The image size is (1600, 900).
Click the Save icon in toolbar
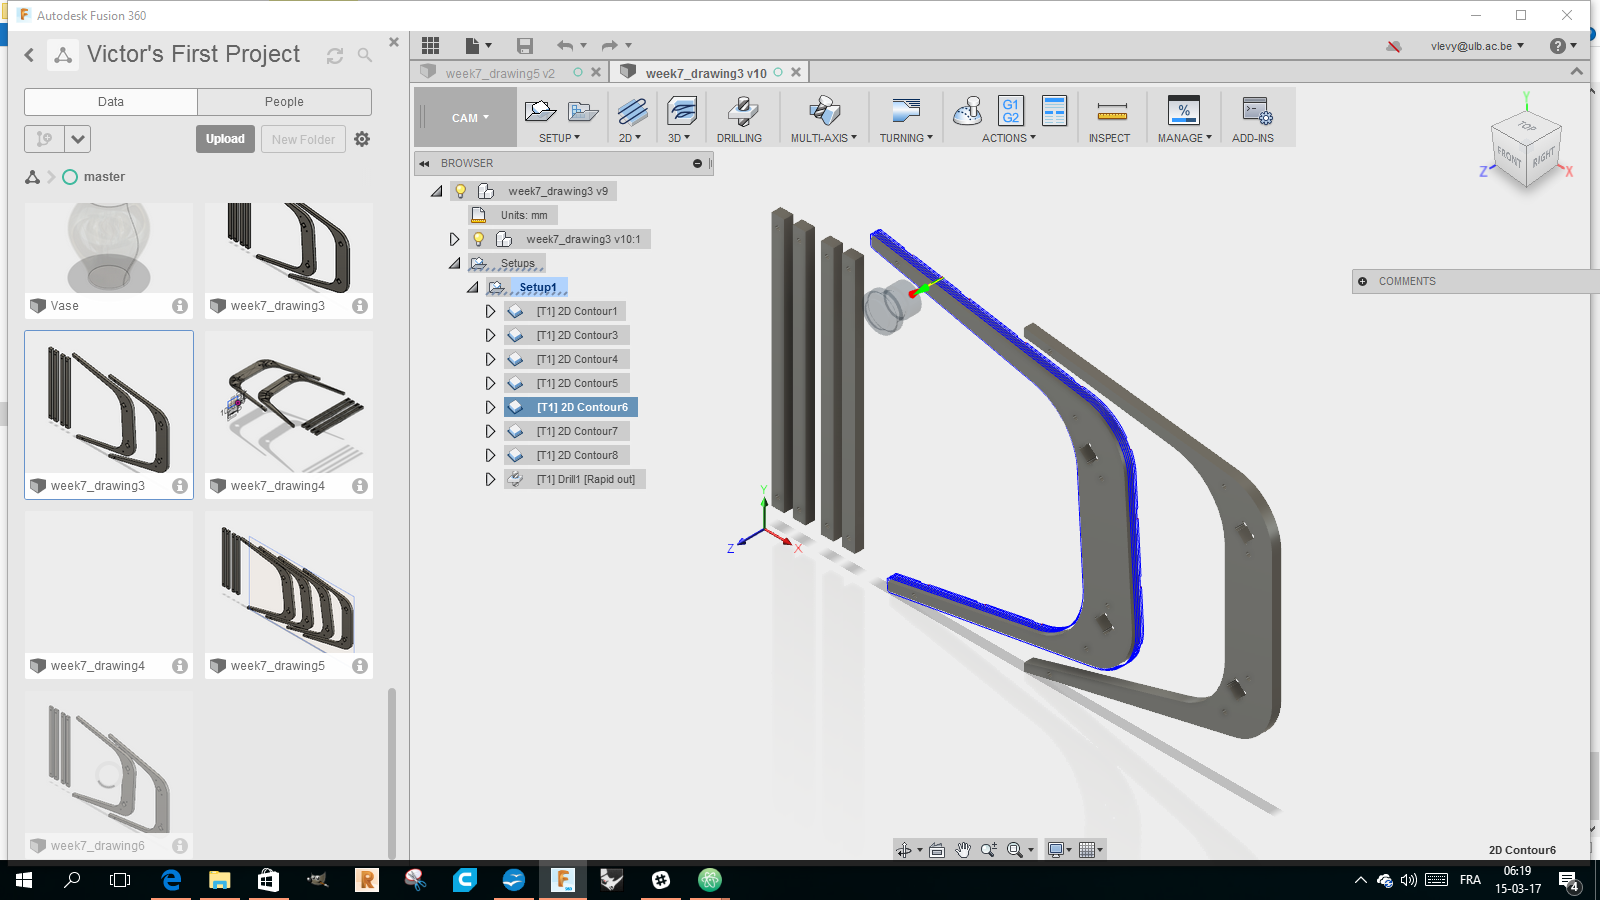tap(525, 46)
